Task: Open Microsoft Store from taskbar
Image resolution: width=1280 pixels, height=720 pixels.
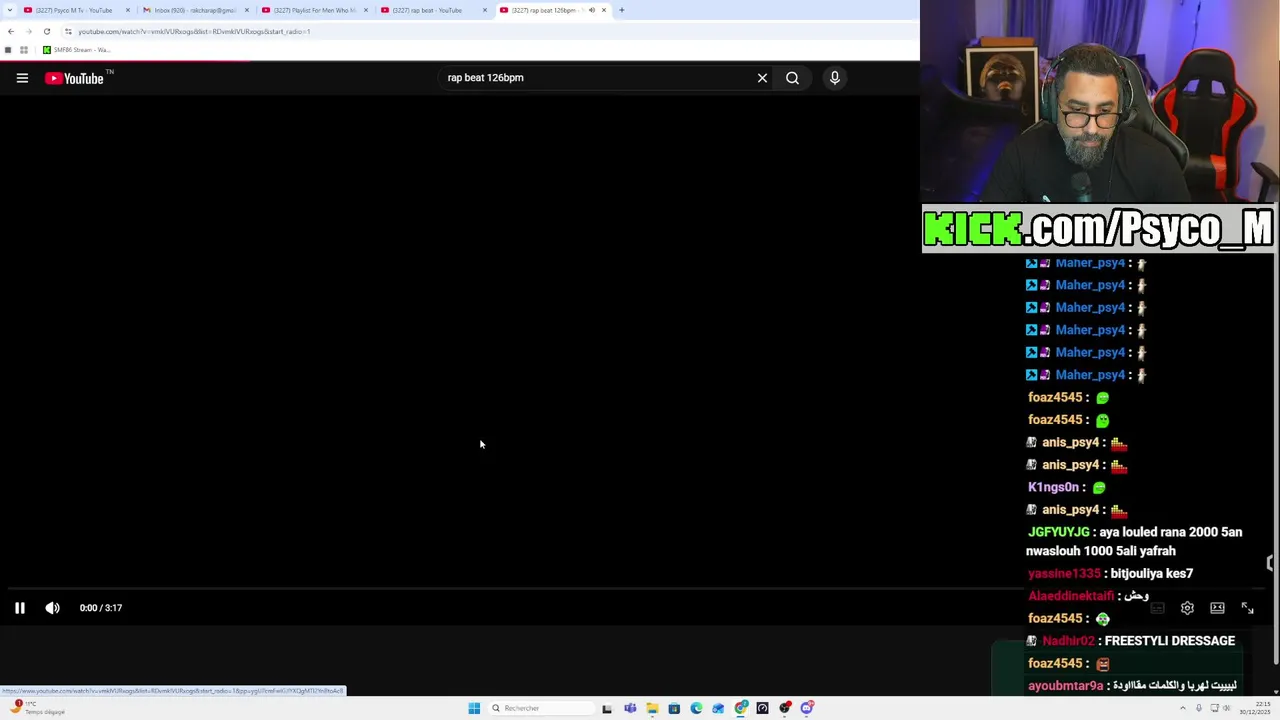Action: tap(674, 708)
